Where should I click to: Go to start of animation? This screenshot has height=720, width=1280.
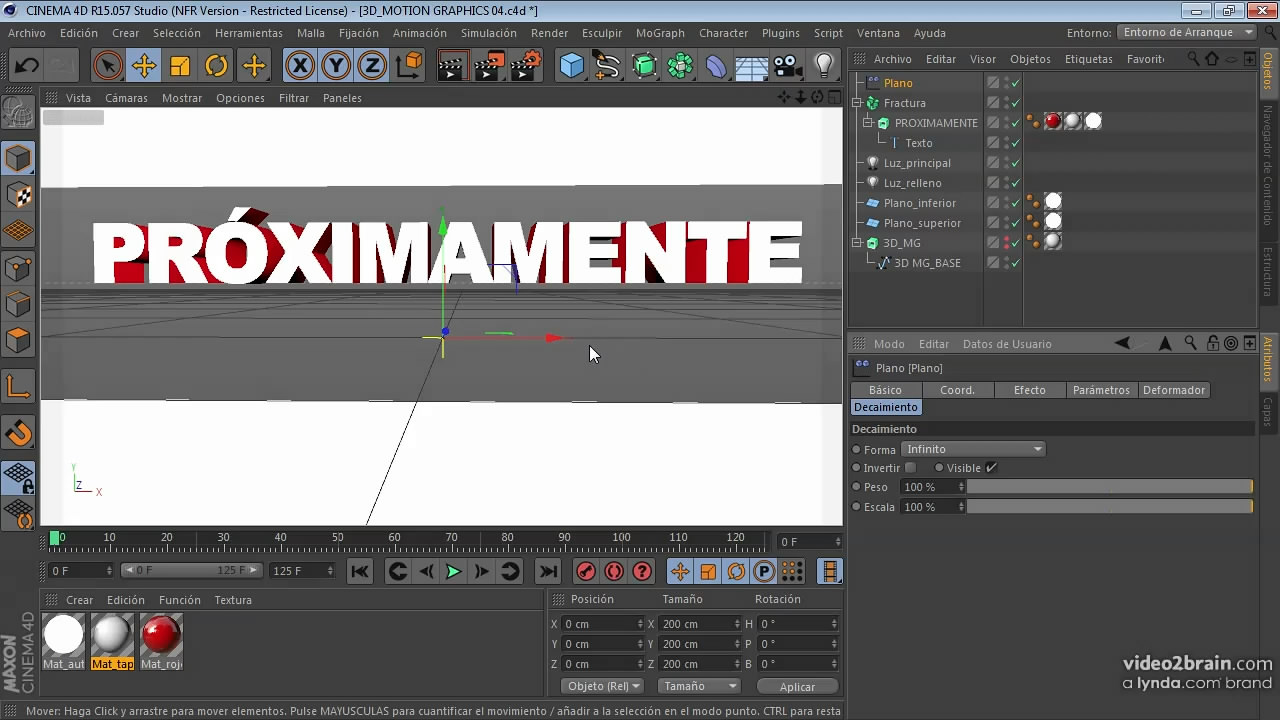360,571
